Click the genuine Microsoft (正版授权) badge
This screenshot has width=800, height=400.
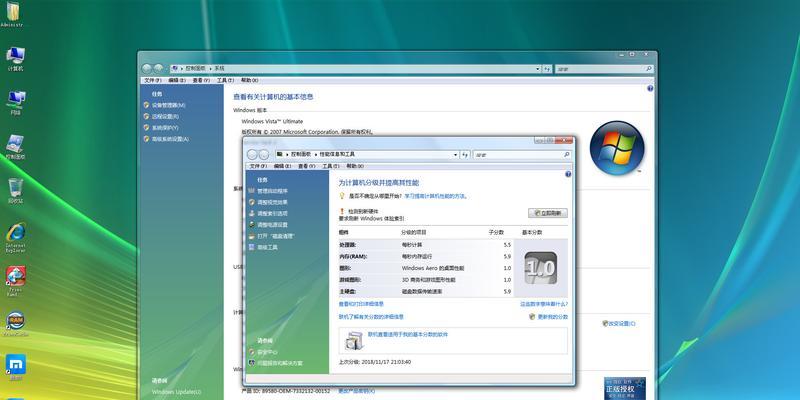point(624,388)
